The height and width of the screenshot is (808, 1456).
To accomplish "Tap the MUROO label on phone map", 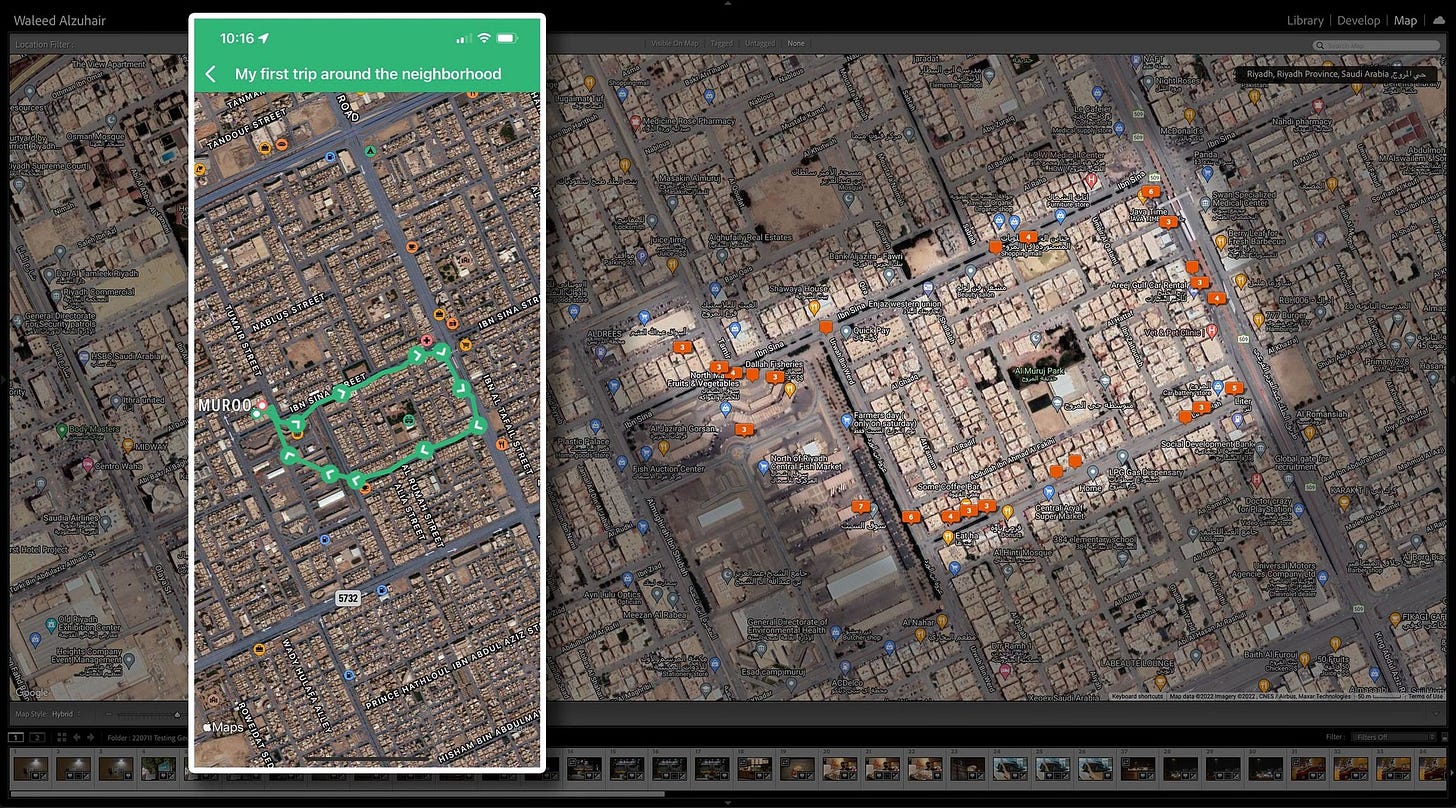I will tap(224, 405).
